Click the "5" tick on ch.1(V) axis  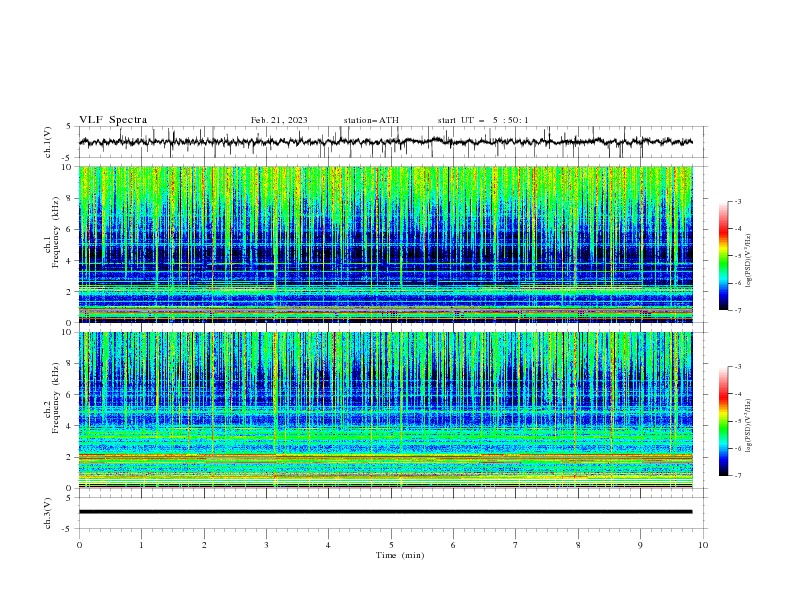69,127
